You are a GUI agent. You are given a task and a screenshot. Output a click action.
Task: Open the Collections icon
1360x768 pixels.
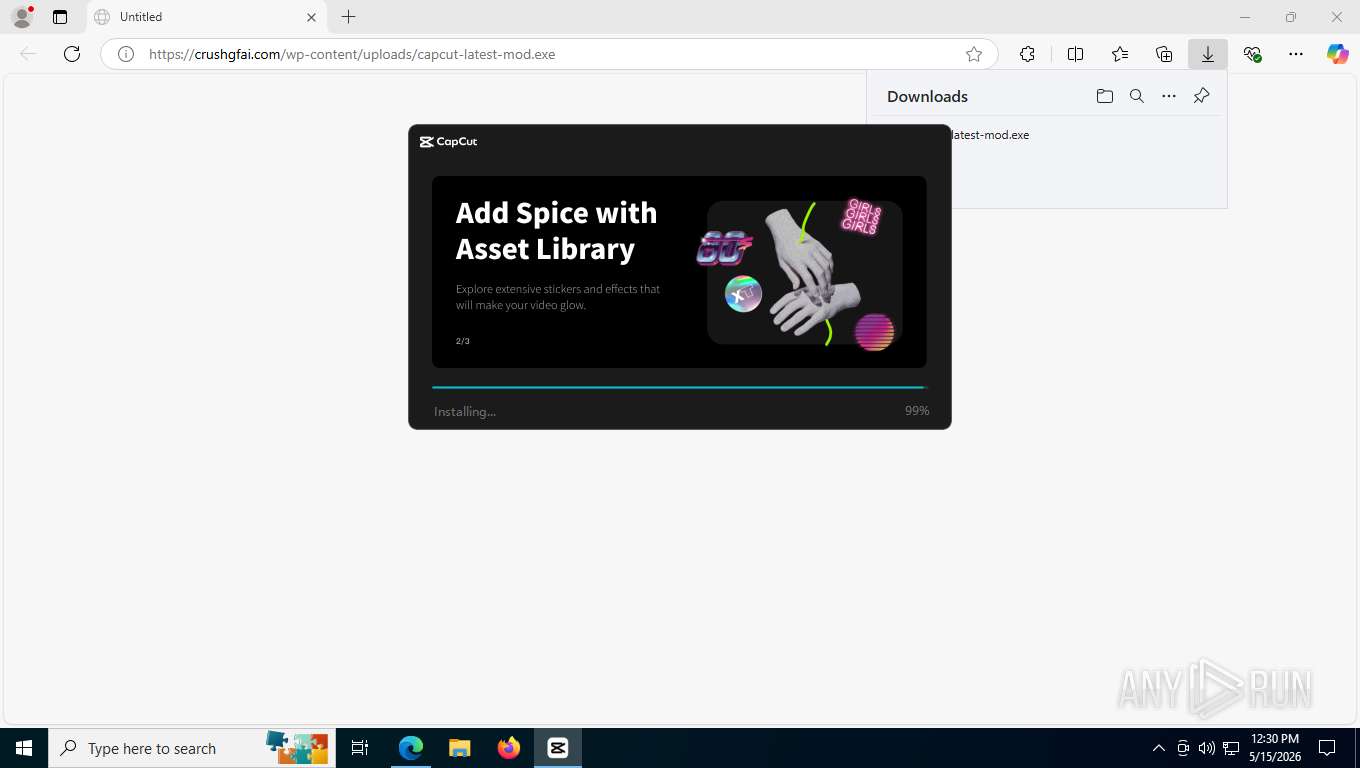click(x=1164, y=54)
